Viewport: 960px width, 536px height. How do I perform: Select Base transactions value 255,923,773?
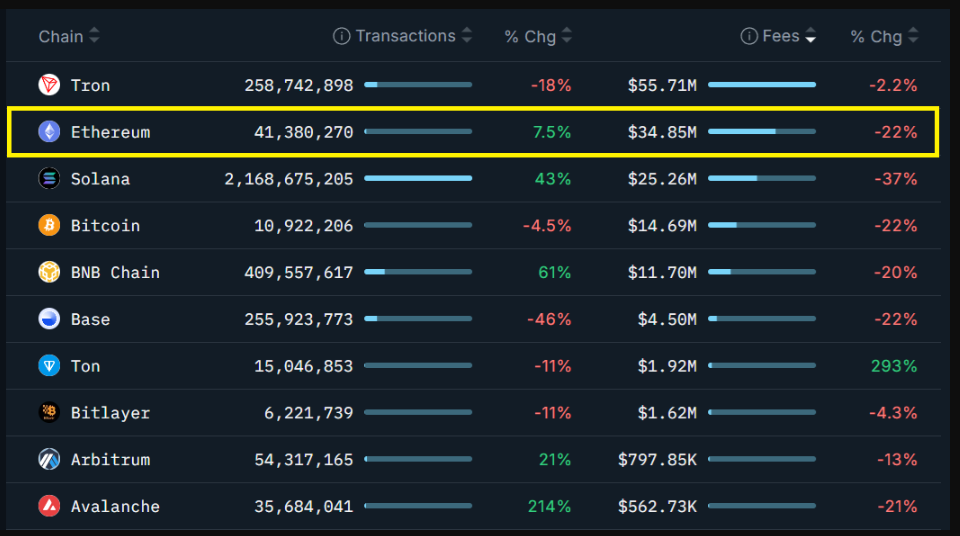click(x=299, y=320)
